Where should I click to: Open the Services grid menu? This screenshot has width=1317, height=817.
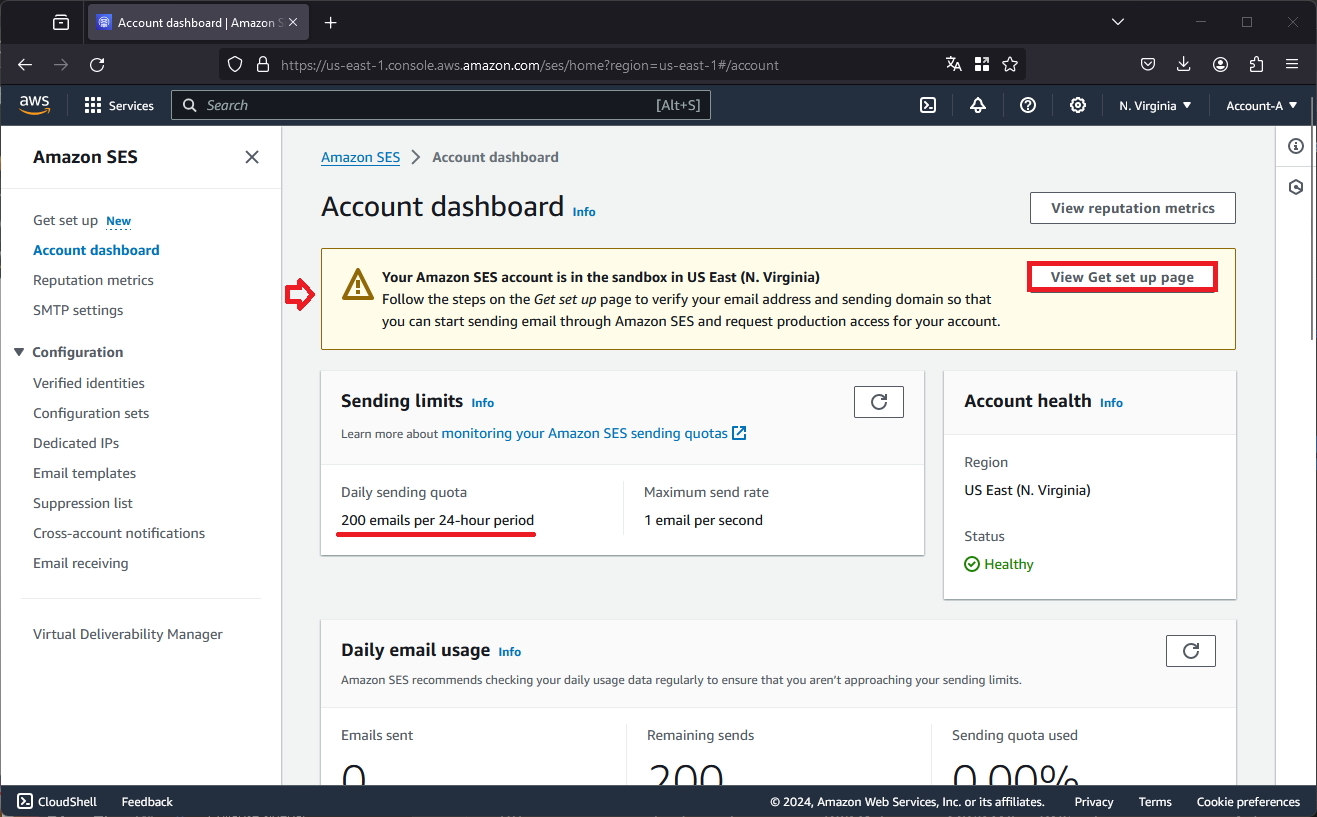pyautogui.click(x=119, y=105)
